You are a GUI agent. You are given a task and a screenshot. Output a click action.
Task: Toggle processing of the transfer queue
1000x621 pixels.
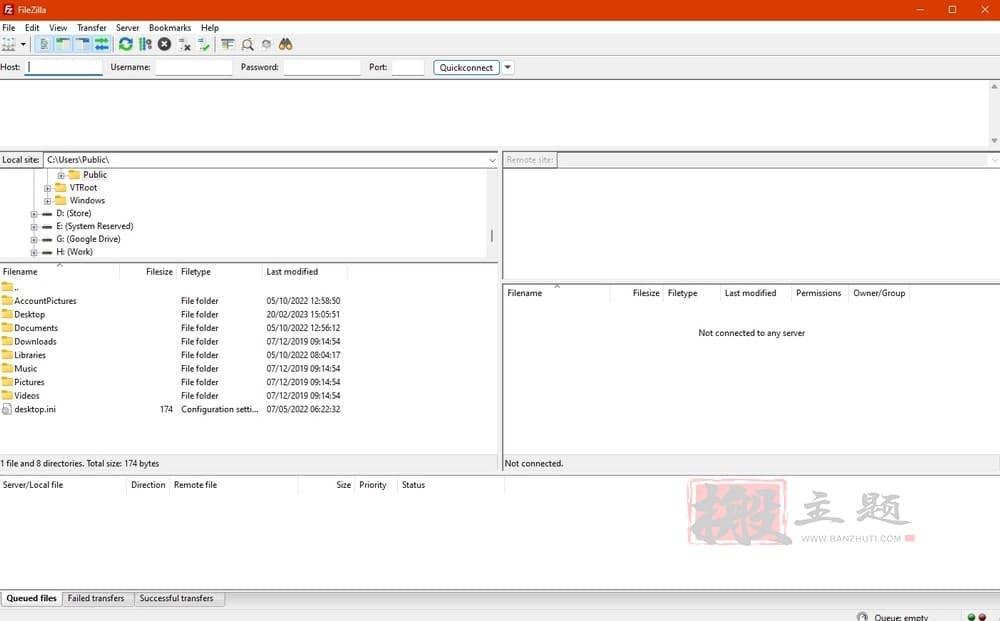coord(145,44)
